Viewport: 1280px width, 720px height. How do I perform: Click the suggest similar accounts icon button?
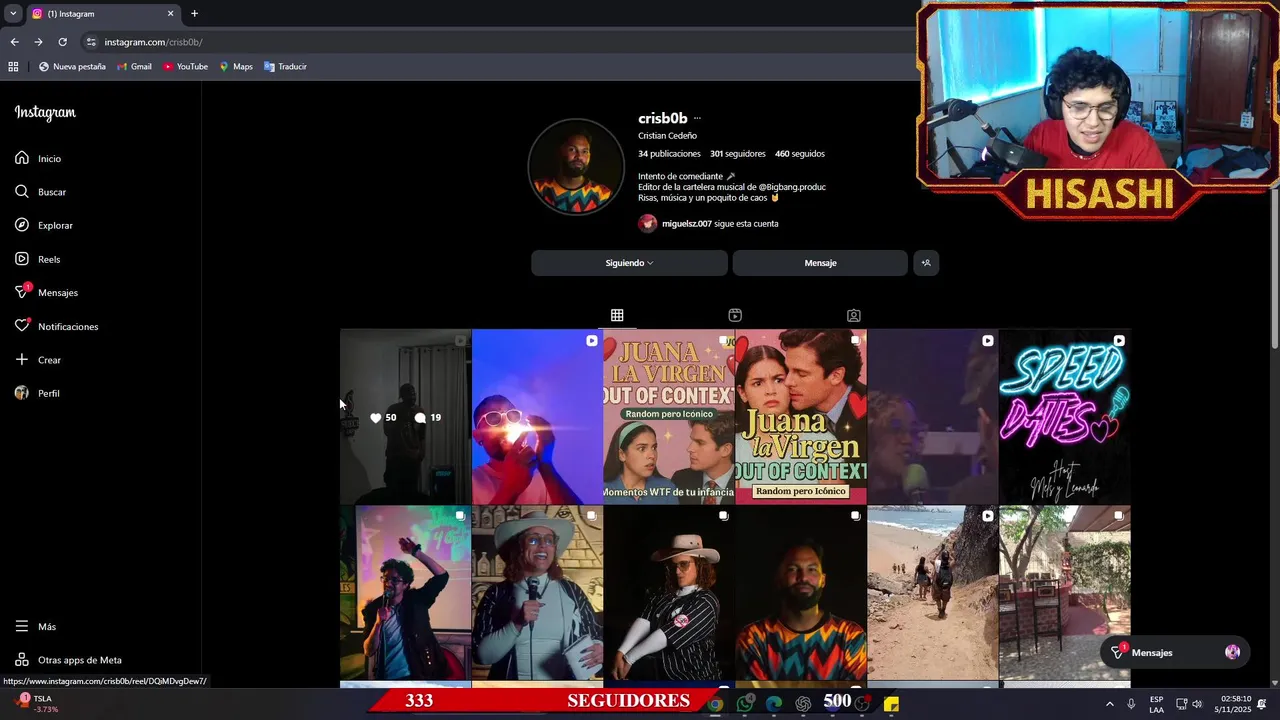point(926,263)
